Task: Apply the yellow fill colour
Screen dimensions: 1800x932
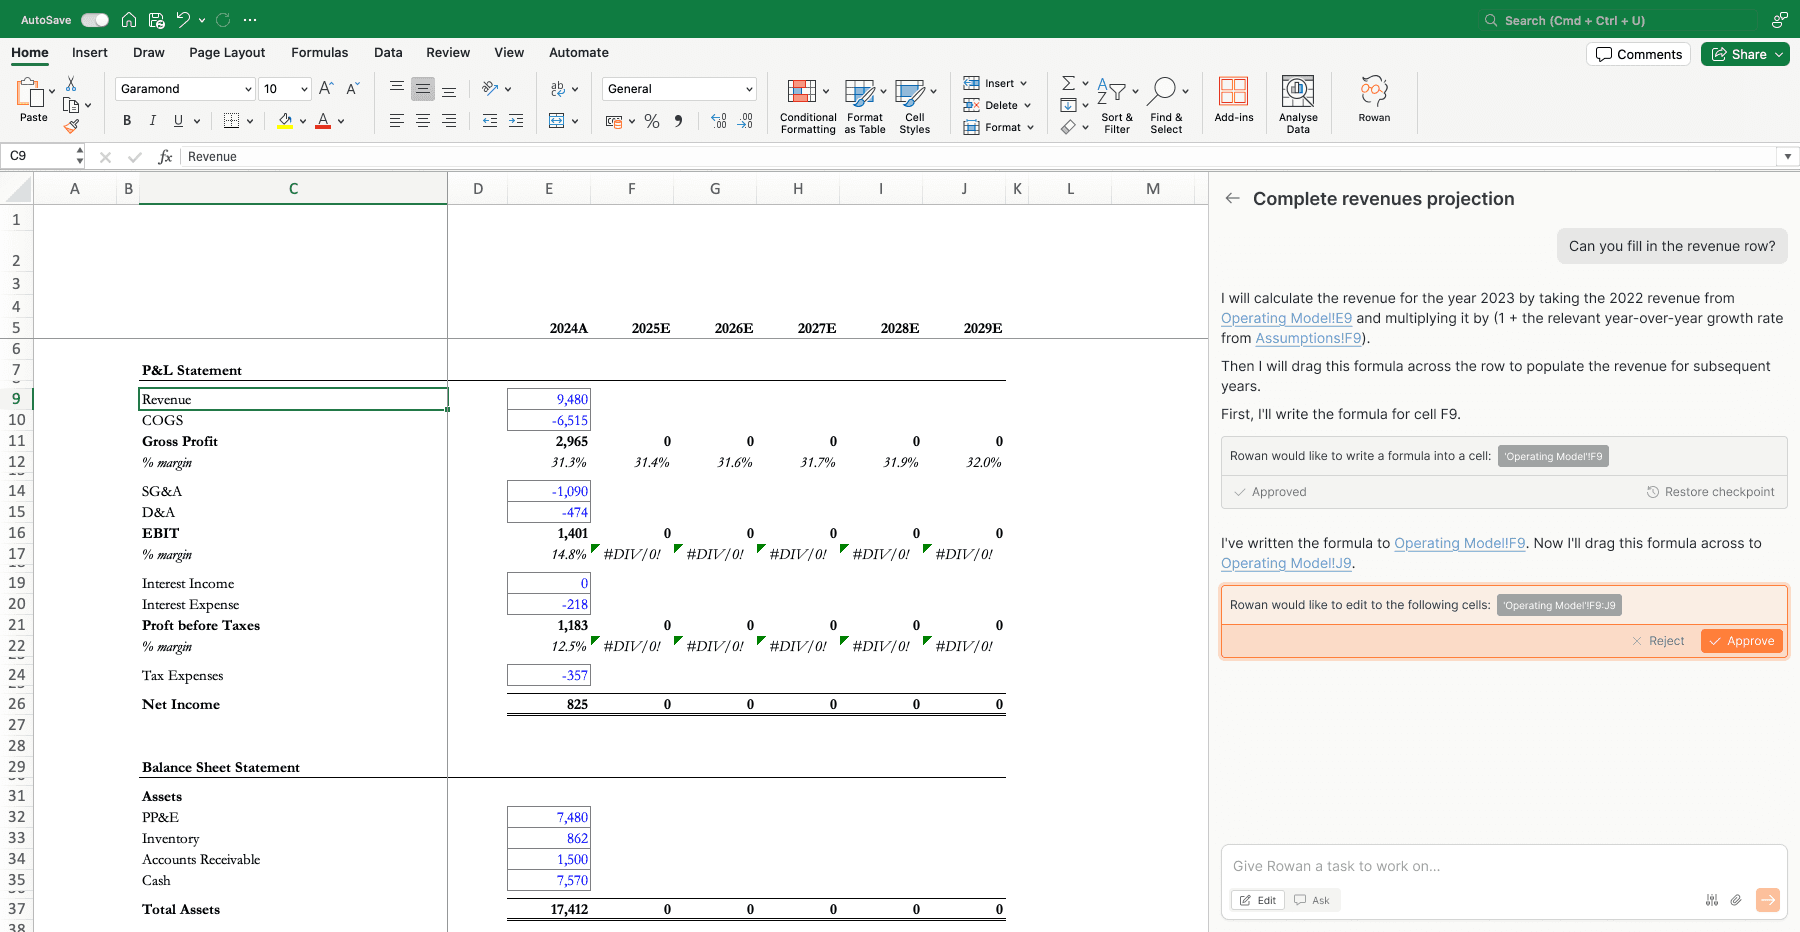Action: coord(285,121)
